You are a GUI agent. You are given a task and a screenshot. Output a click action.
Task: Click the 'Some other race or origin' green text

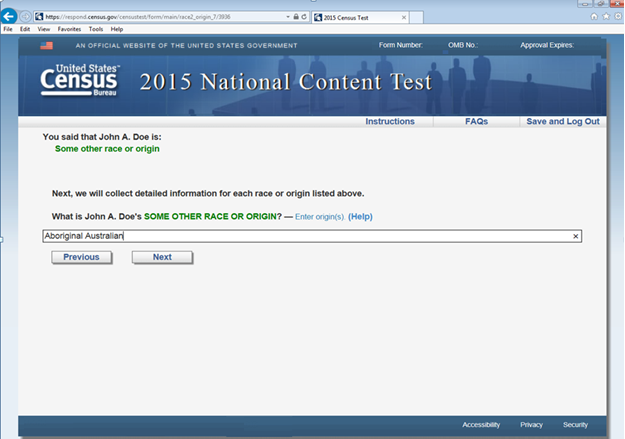coord(107,149)
